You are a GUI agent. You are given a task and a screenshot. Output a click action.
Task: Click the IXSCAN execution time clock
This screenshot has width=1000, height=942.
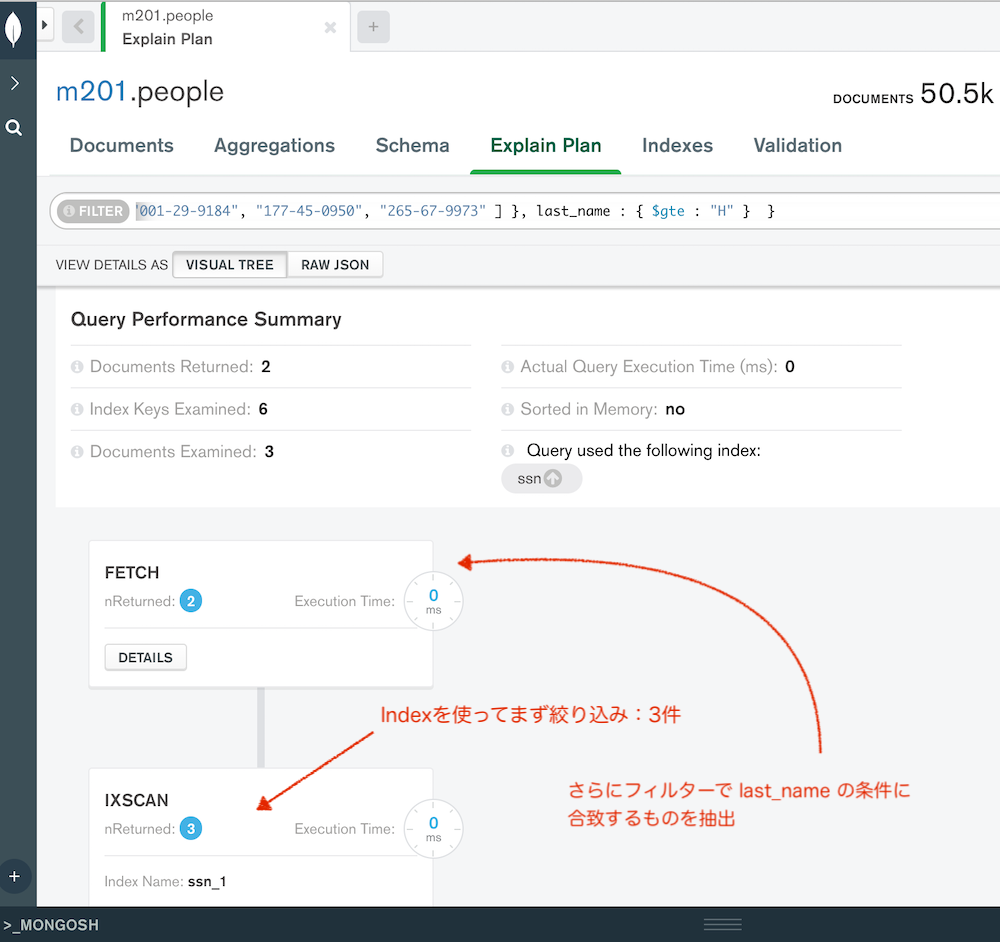click(x=434, y=829)
